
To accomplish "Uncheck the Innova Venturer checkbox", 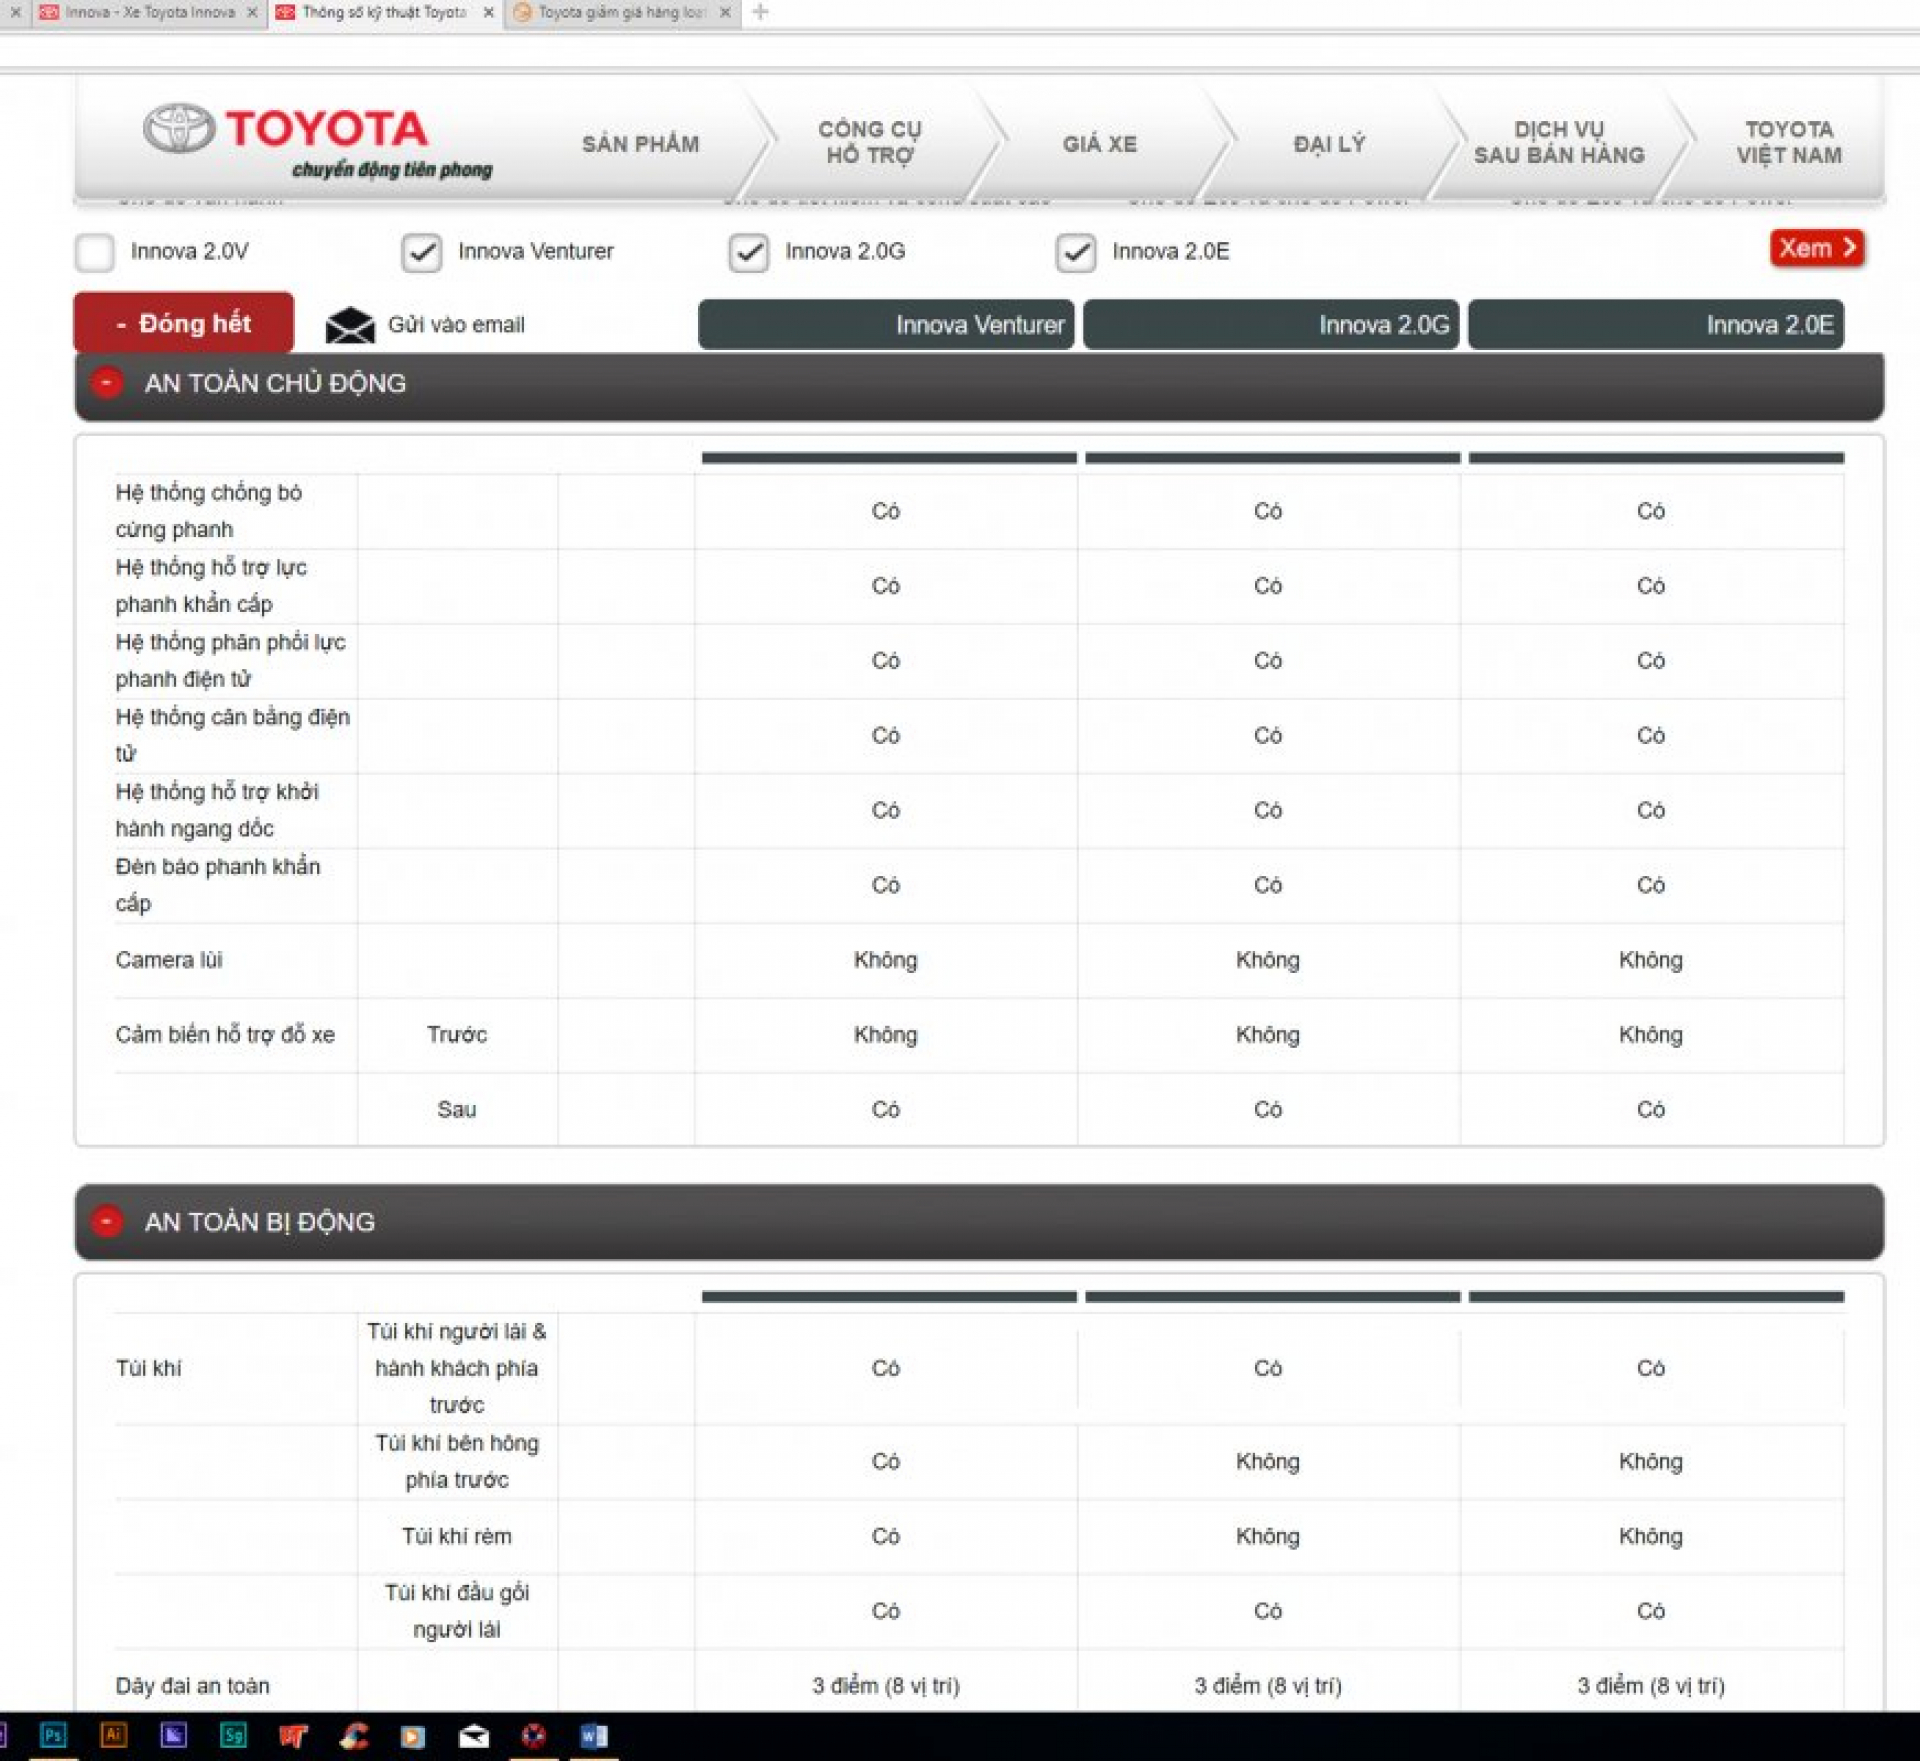I will 422,252.
